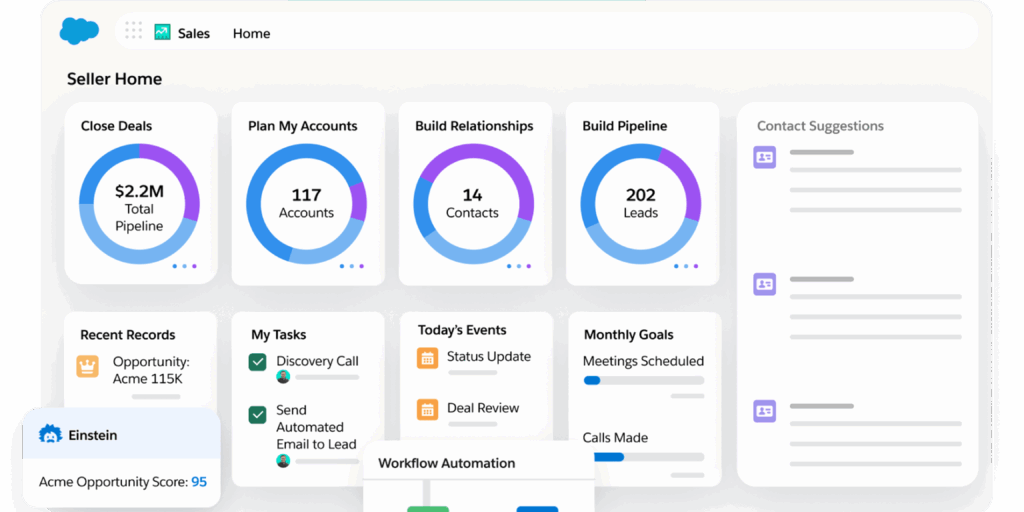Click the Einstein mascot icon
Image resolution: width=1024 pixels, height=512 pixels.
(50, 435)
